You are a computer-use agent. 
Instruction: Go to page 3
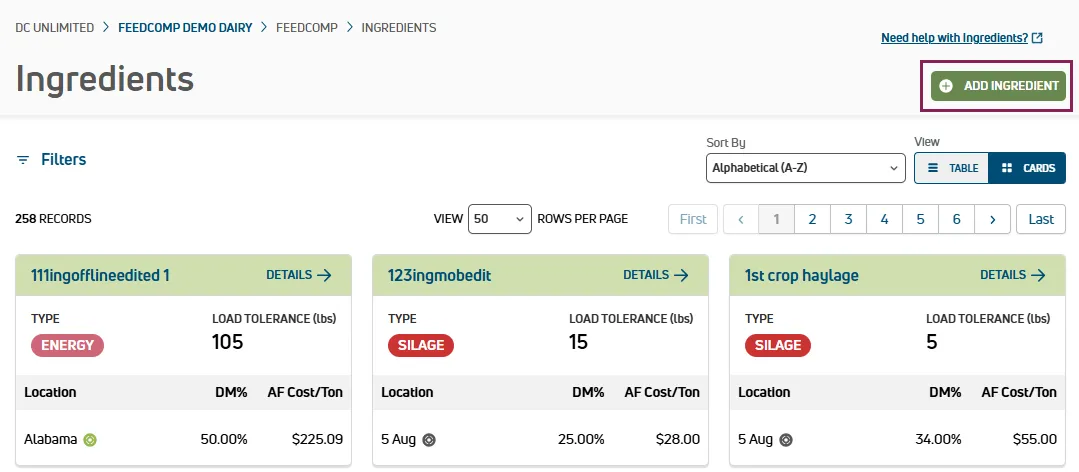(848, 219)
